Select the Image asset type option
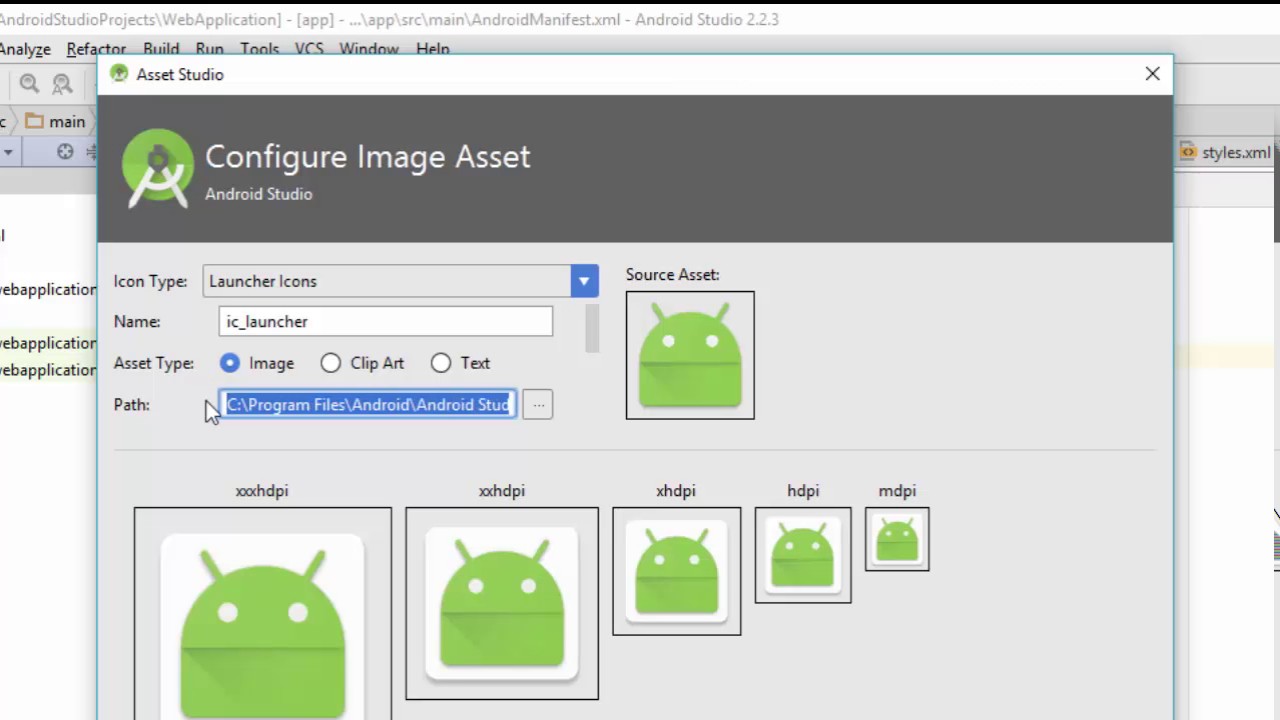This screenshot has height=720, width=1280. click(230, 363)
